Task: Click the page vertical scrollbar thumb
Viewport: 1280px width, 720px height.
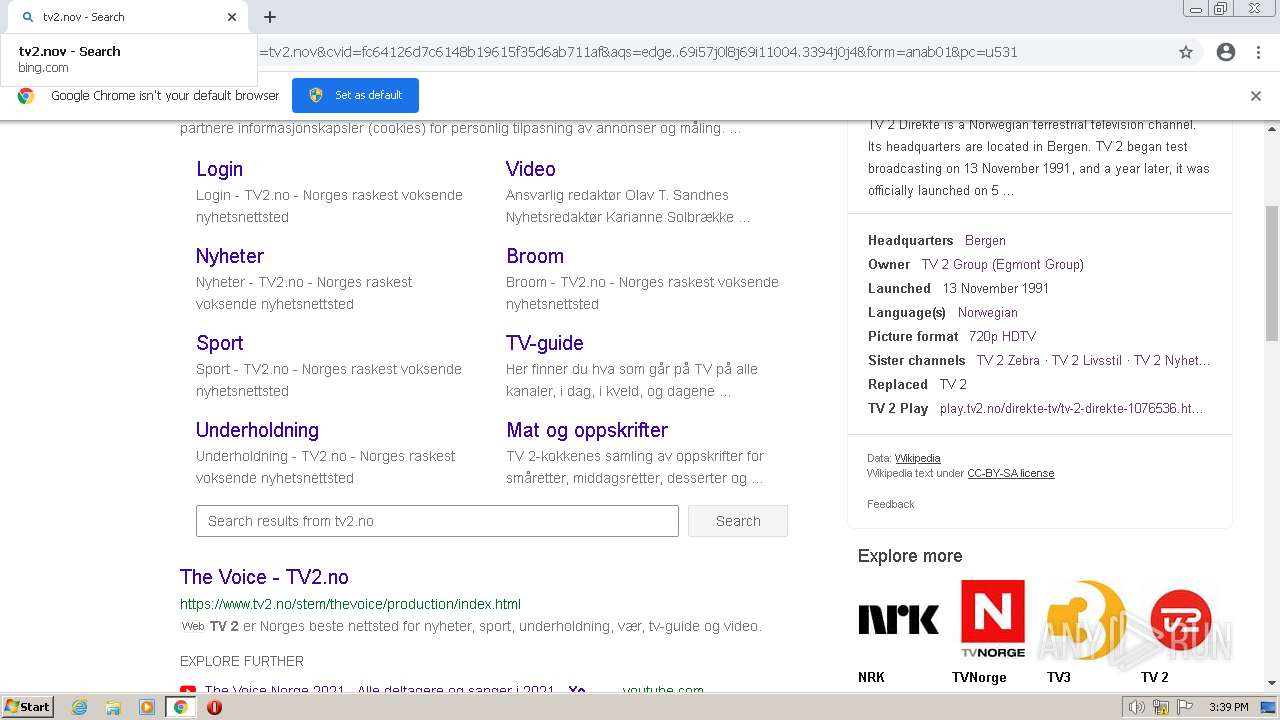Action: 1272,272
